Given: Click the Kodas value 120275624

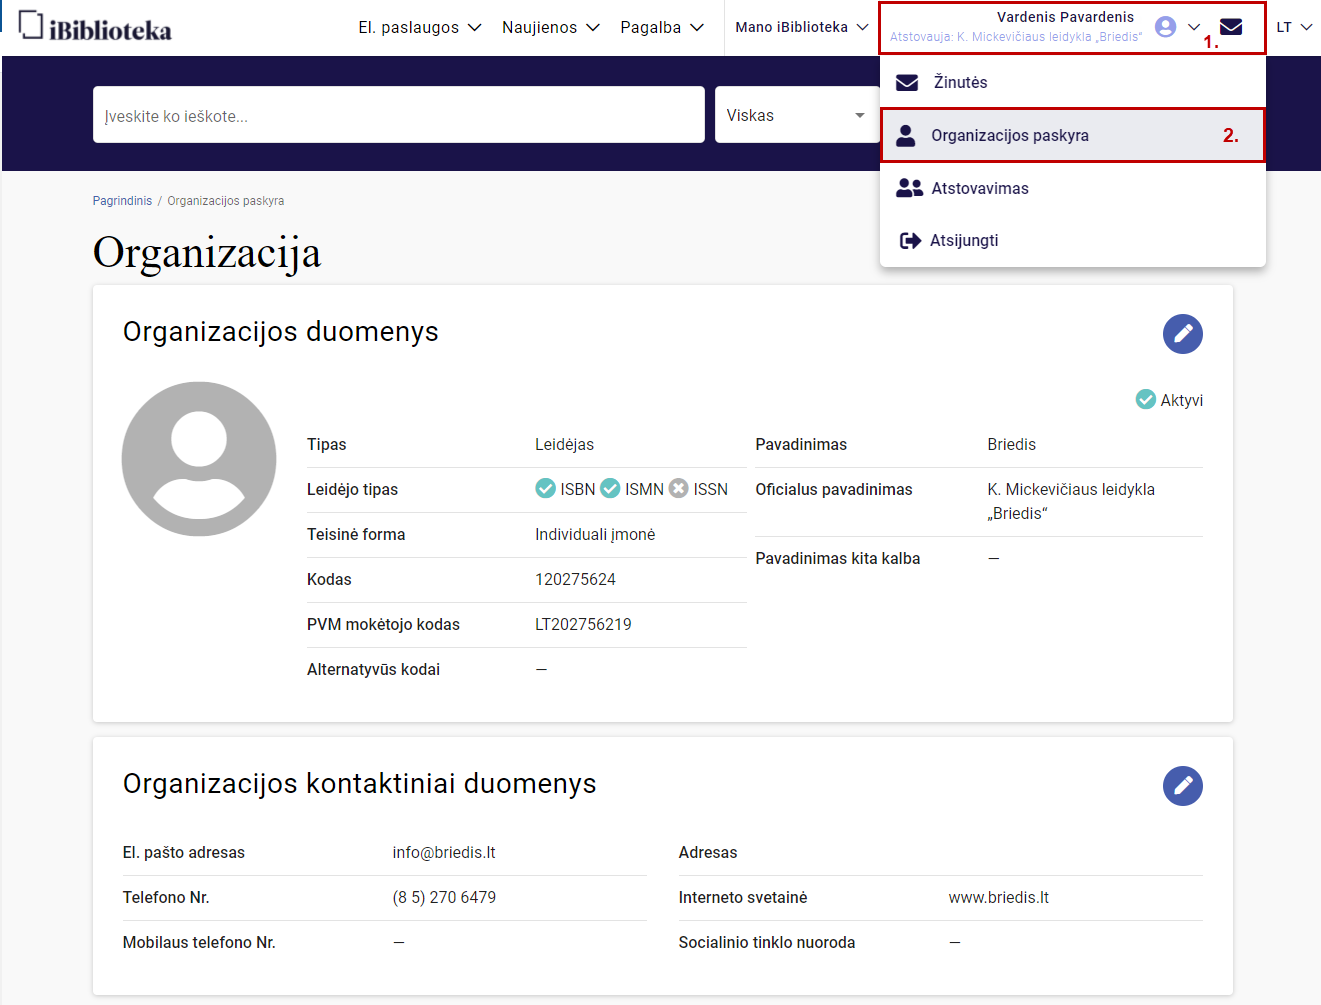Looking at the screenshot, I should tap(575, 580).
